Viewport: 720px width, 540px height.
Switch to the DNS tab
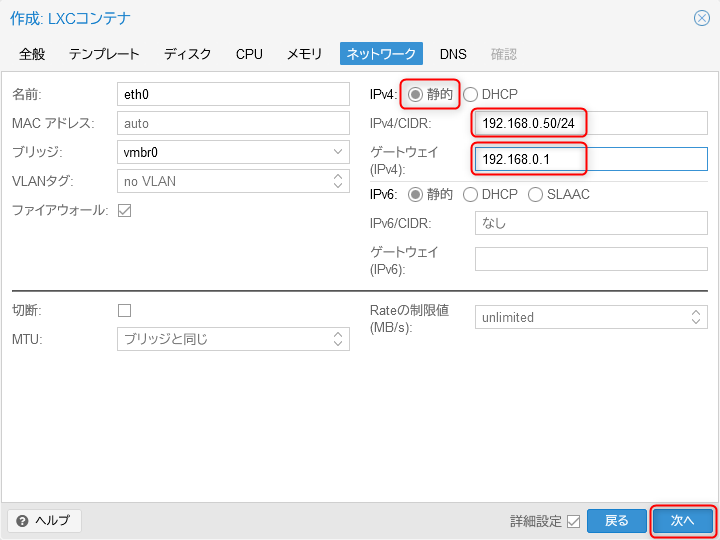click(x=453, y=54)
